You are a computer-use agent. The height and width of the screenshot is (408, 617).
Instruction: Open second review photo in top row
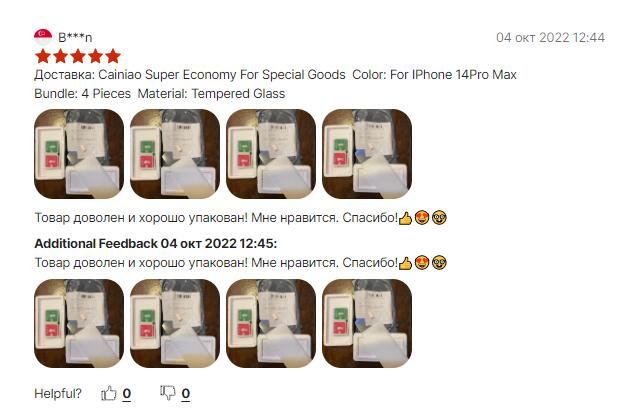coord(175,154)
